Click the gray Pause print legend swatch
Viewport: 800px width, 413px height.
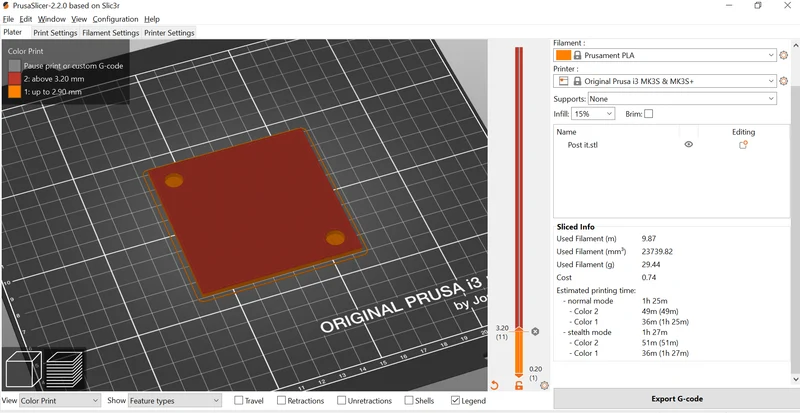click(15, 65)
